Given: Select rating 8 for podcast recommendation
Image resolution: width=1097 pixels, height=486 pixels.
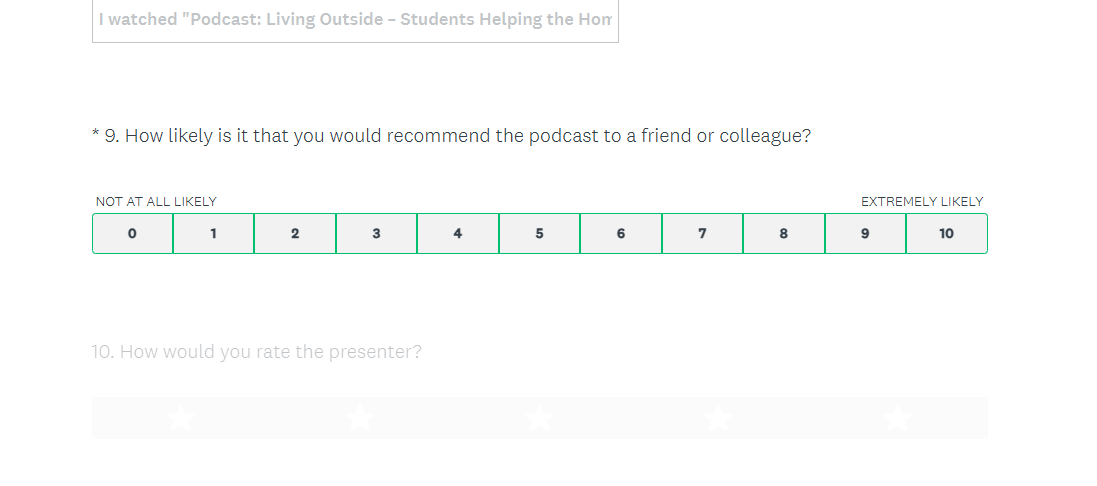Looking at the screenshot, I should (x=784, y=234).
